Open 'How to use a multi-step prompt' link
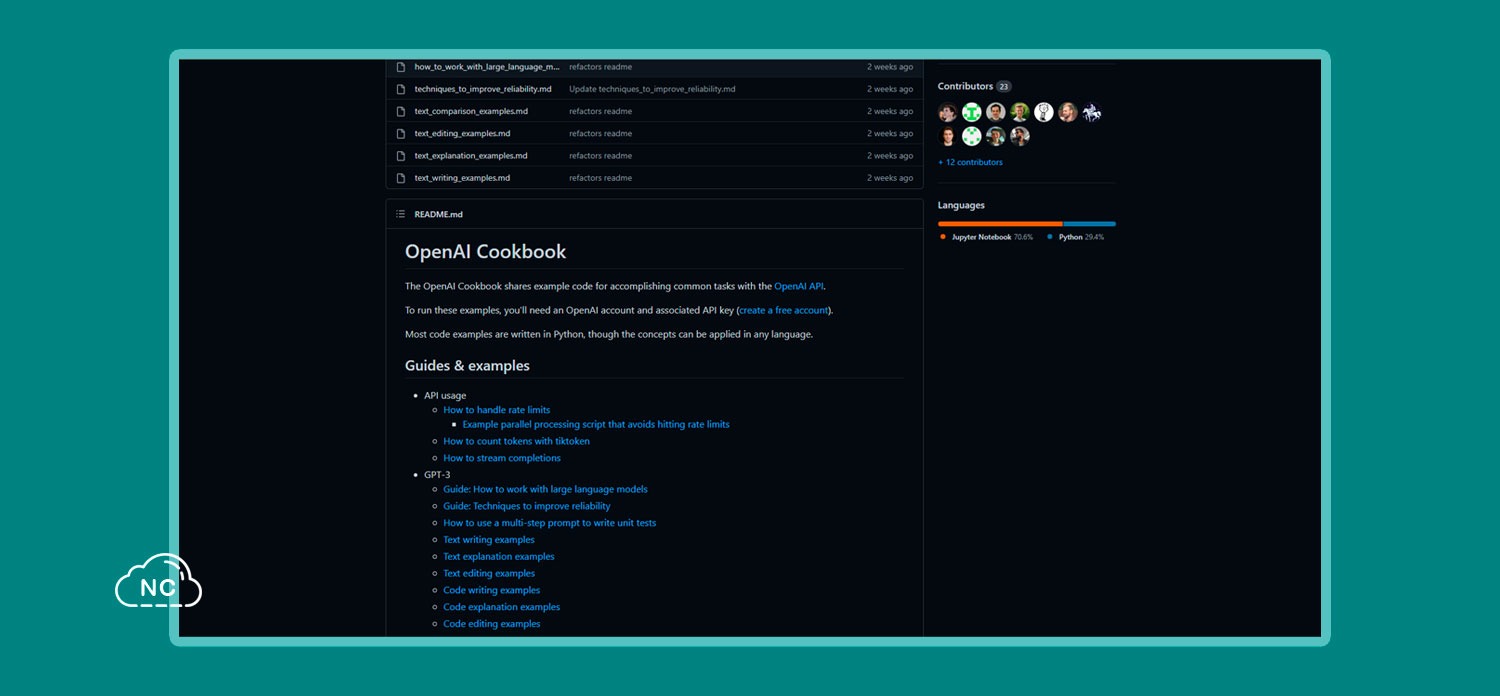 (x=550, y=523)
